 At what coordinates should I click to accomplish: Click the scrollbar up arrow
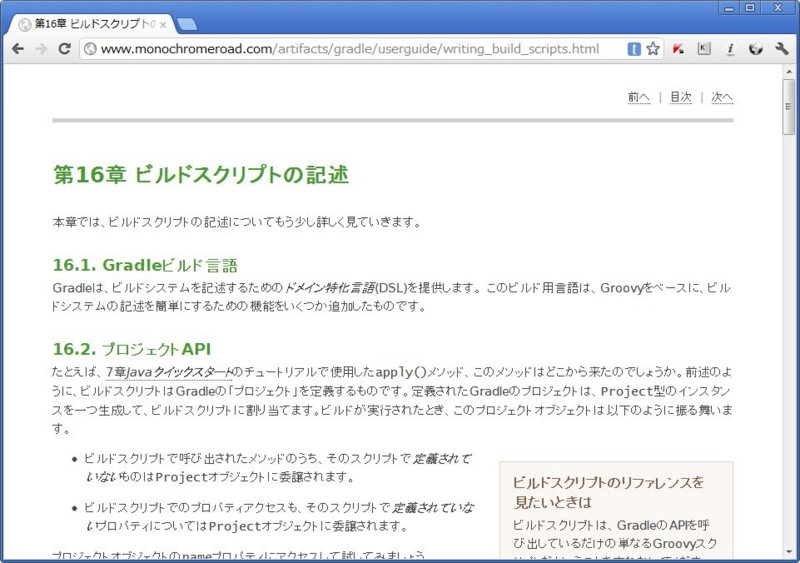789,72
